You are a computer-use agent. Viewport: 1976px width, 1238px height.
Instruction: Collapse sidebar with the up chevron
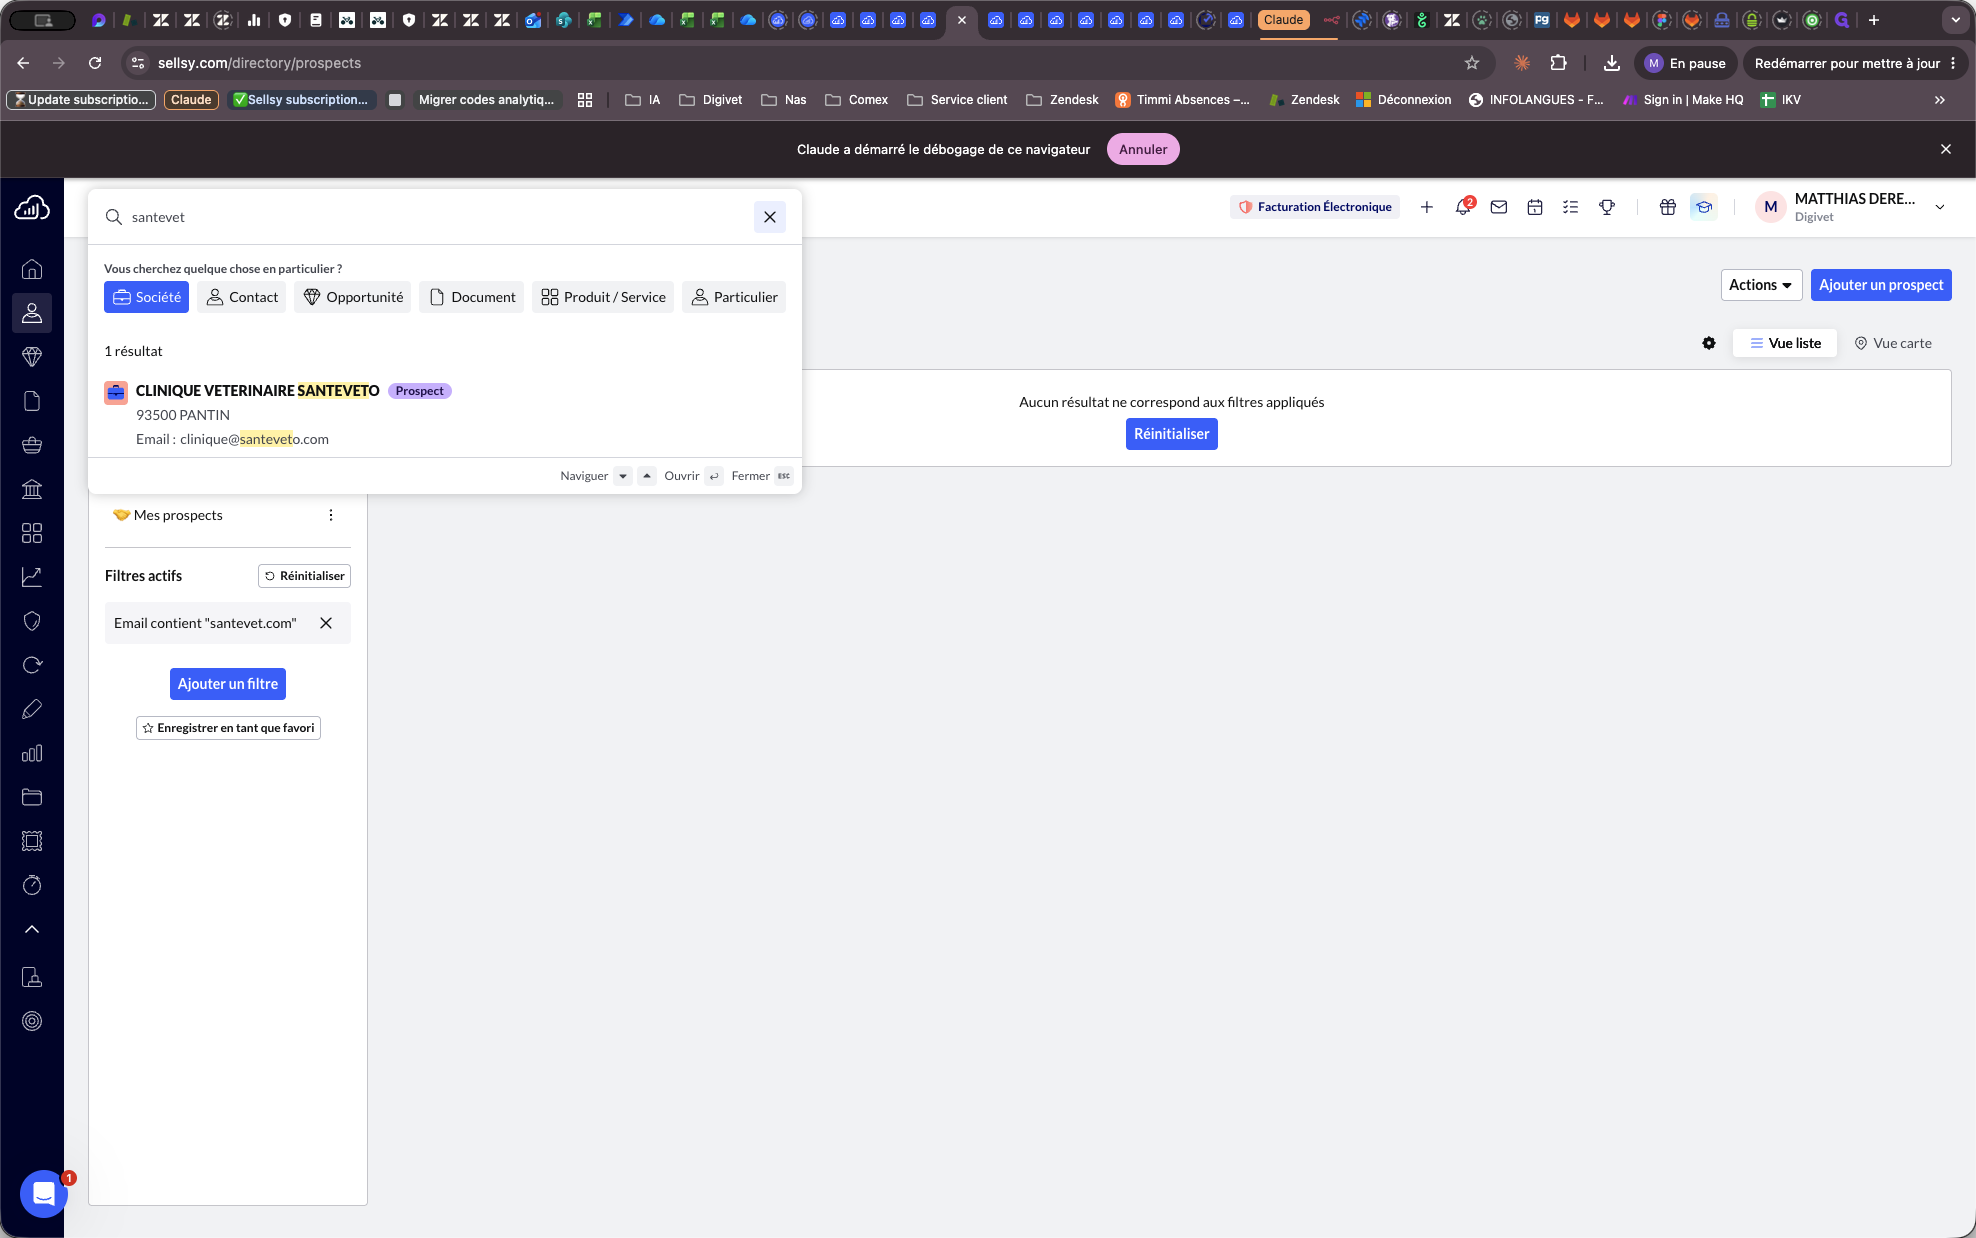pos(32,929)
